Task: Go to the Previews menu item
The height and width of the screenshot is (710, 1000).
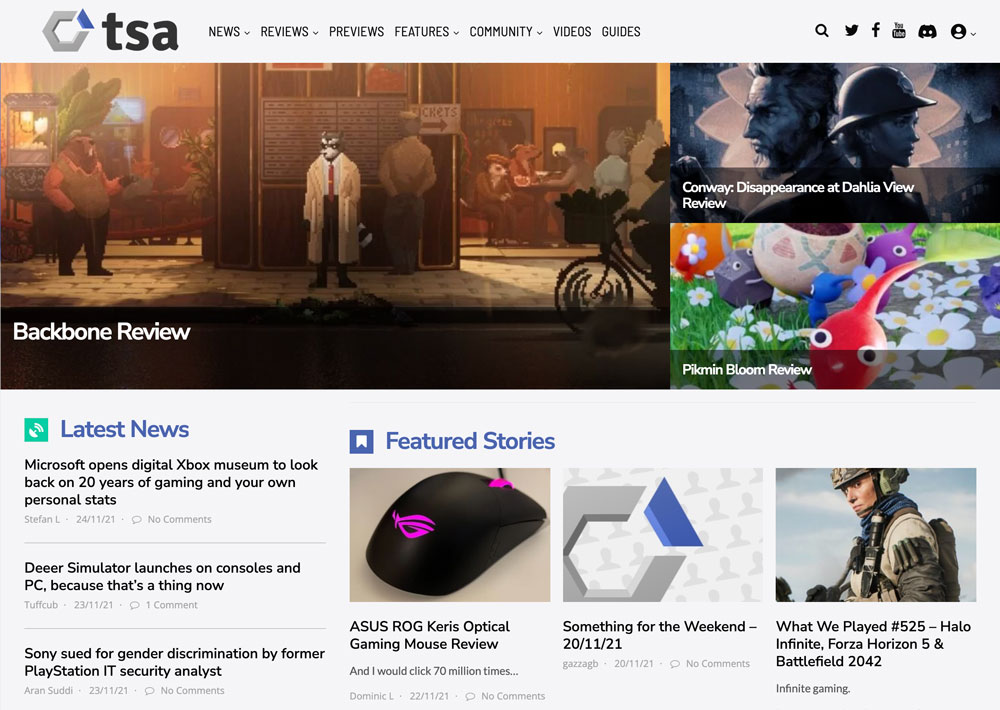Action: click(357, 31)
